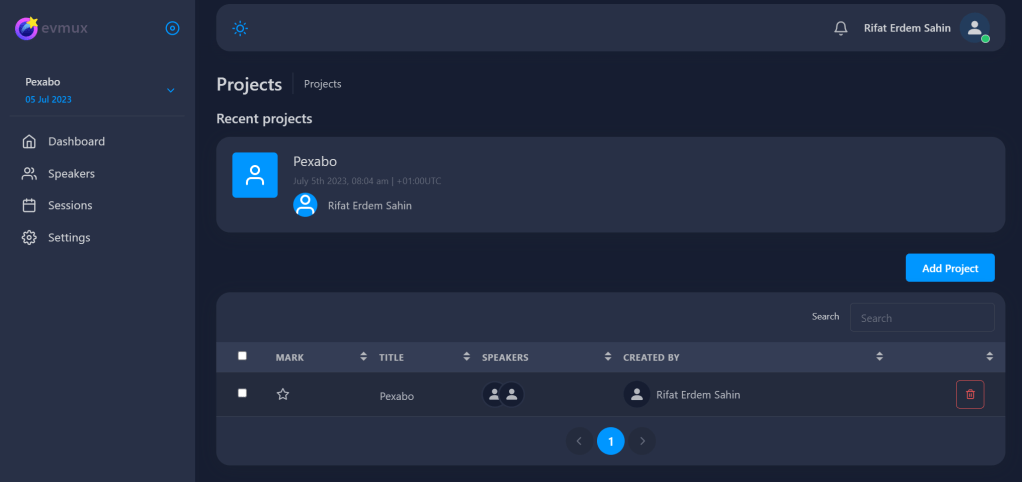Screen dimensions: 1022x482
Task: Select the Pexabo row checkbox
Action: tap(242, 393)
